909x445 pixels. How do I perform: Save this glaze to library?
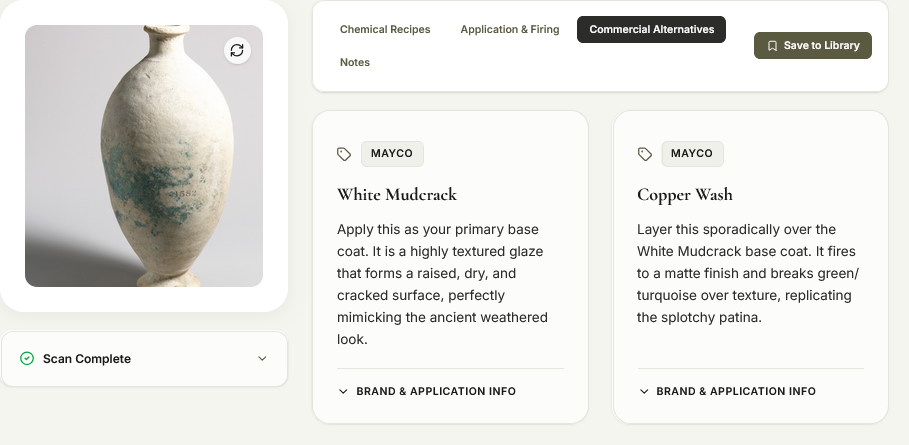click(813, 46)
